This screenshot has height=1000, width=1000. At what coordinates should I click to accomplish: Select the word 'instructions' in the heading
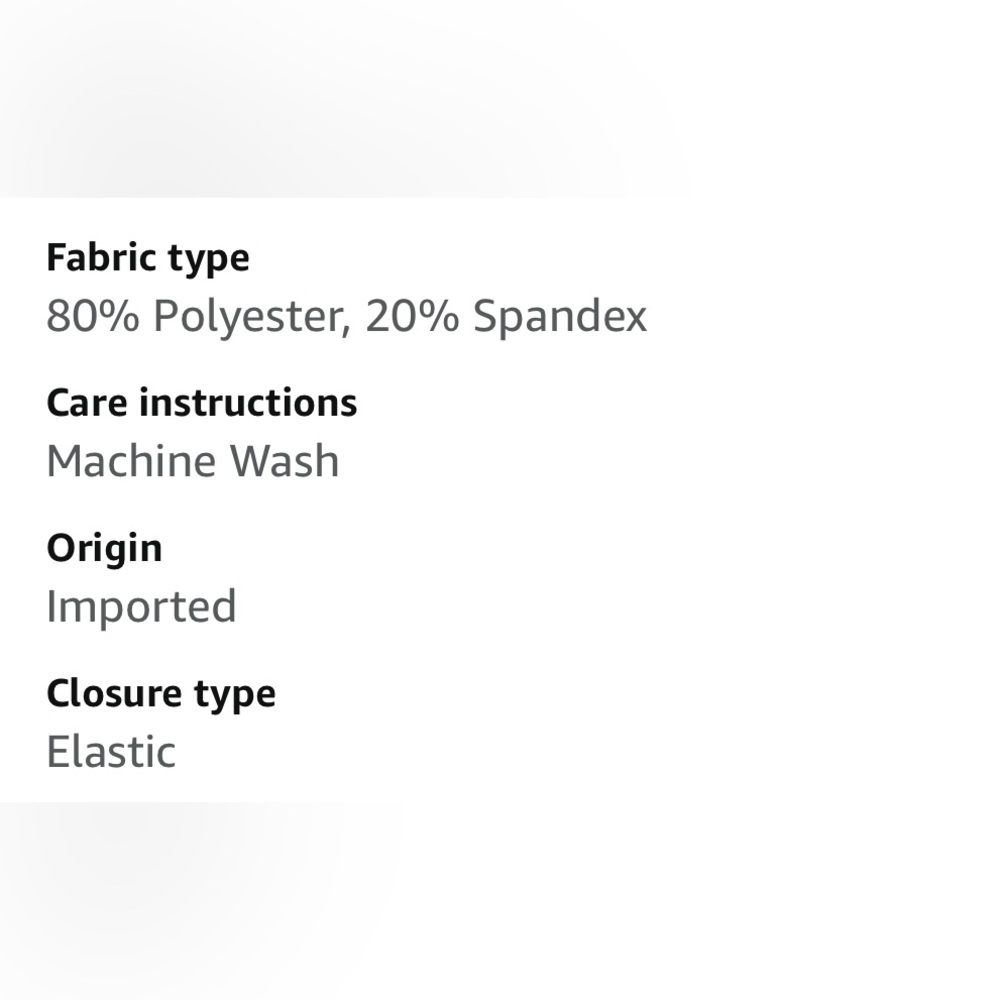tap(248, 402)
